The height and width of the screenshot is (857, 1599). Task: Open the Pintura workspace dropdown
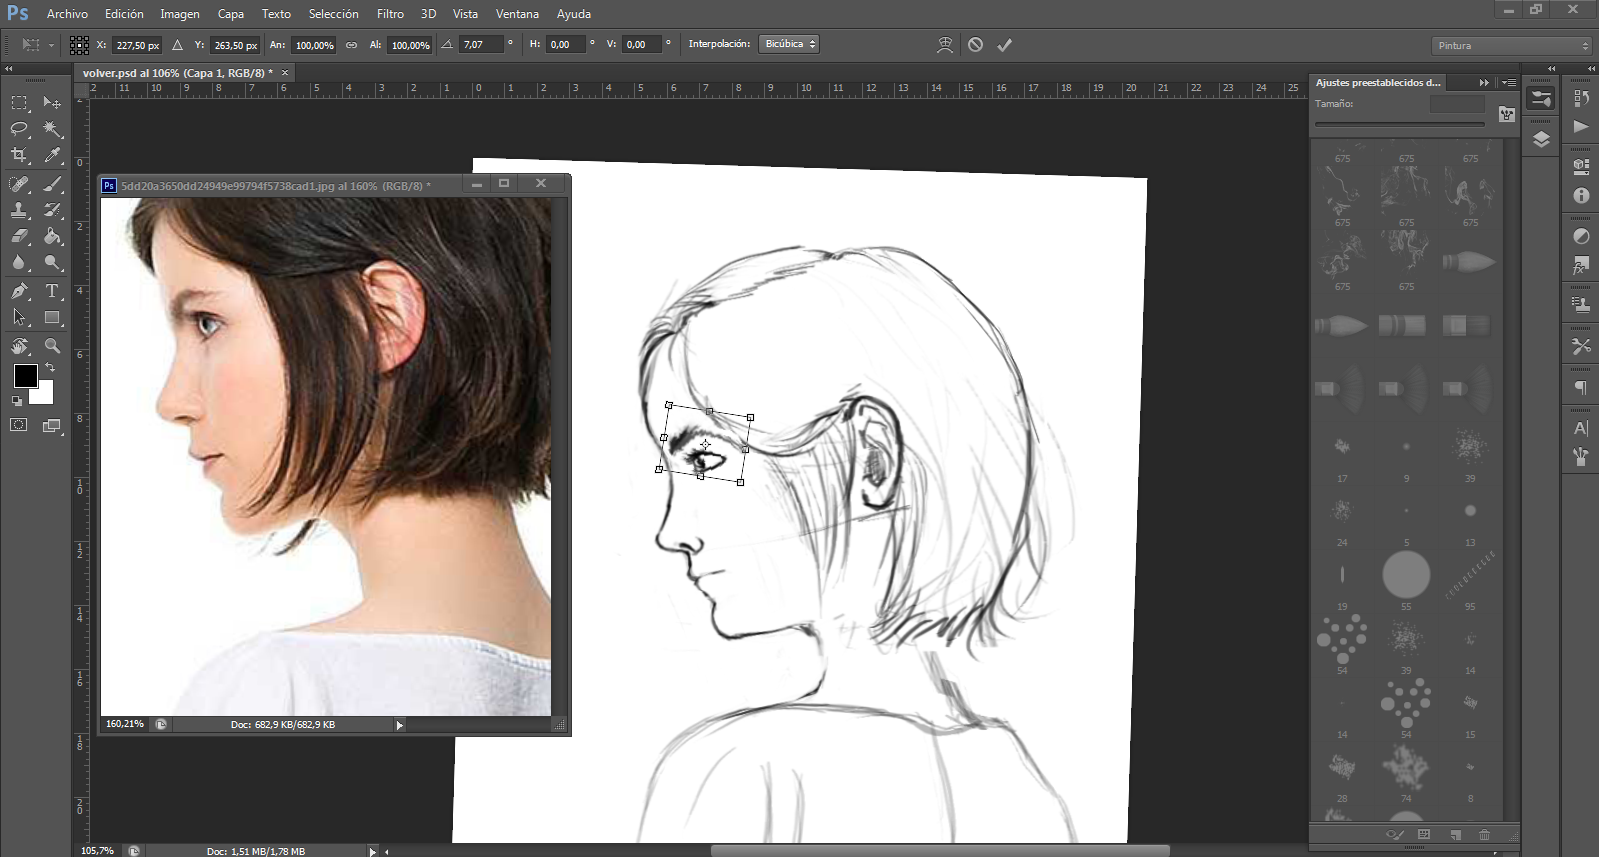click(1511, 46)
